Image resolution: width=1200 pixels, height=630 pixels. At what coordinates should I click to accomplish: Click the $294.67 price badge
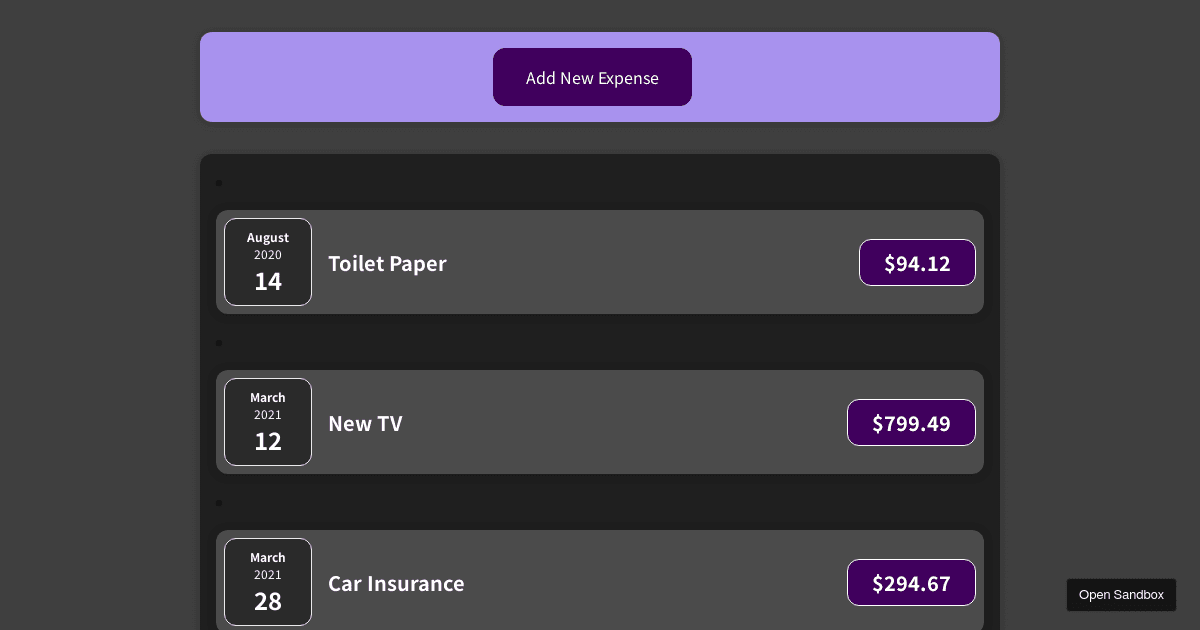point(911,583)
